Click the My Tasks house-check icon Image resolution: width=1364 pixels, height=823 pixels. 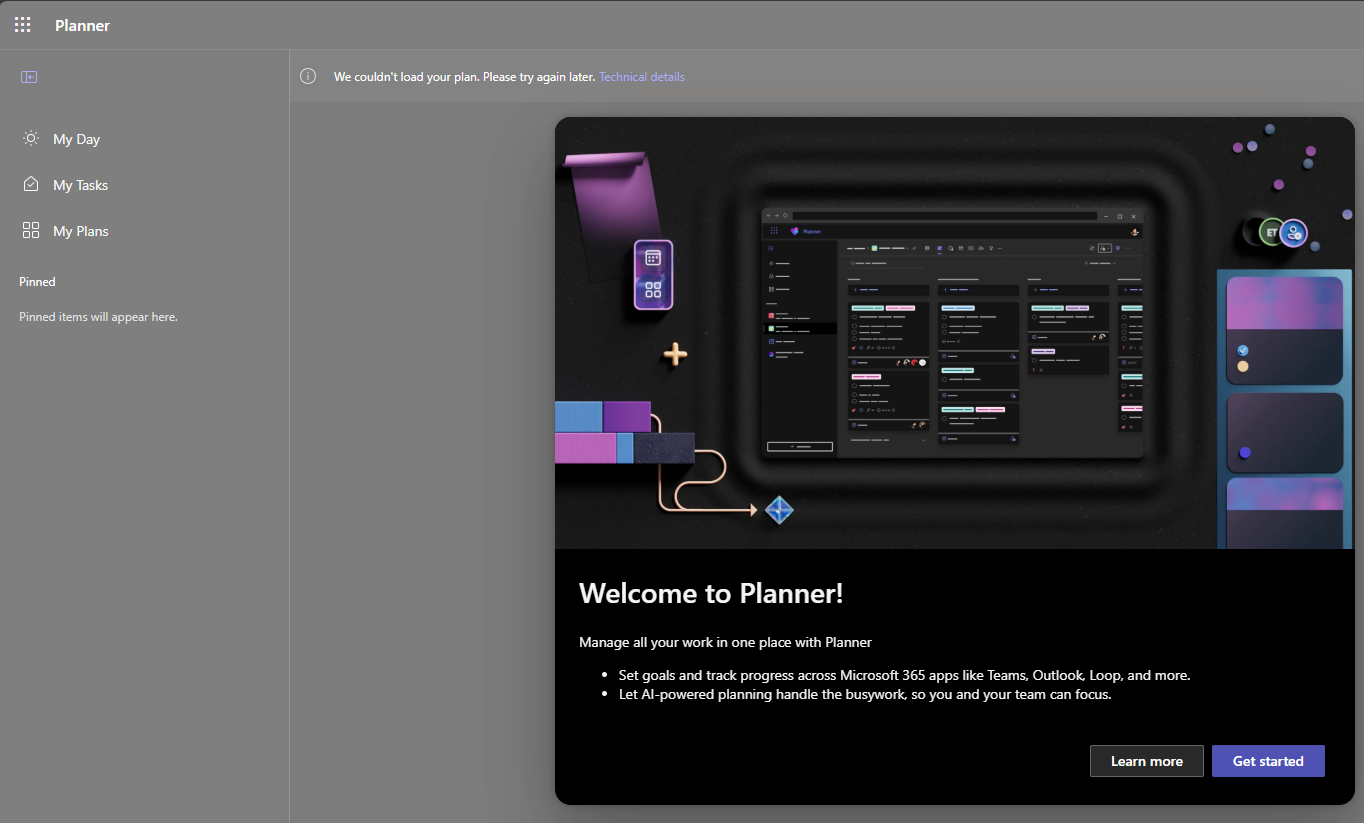click(31, 185)
